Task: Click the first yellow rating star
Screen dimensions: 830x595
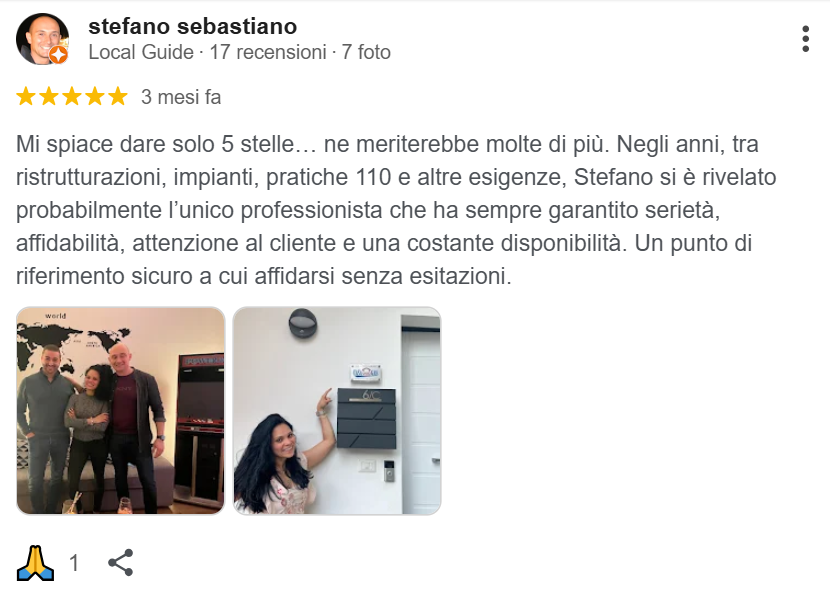Action: 25,97
